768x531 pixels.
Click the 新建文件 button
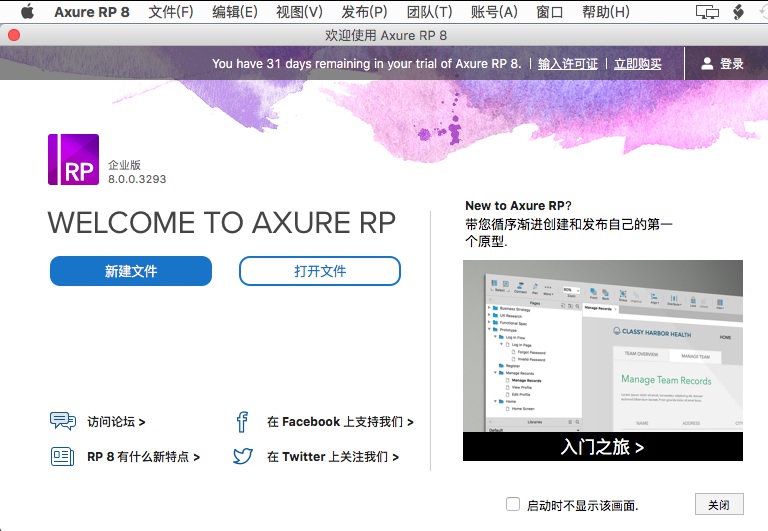click(x=131, y=271)
